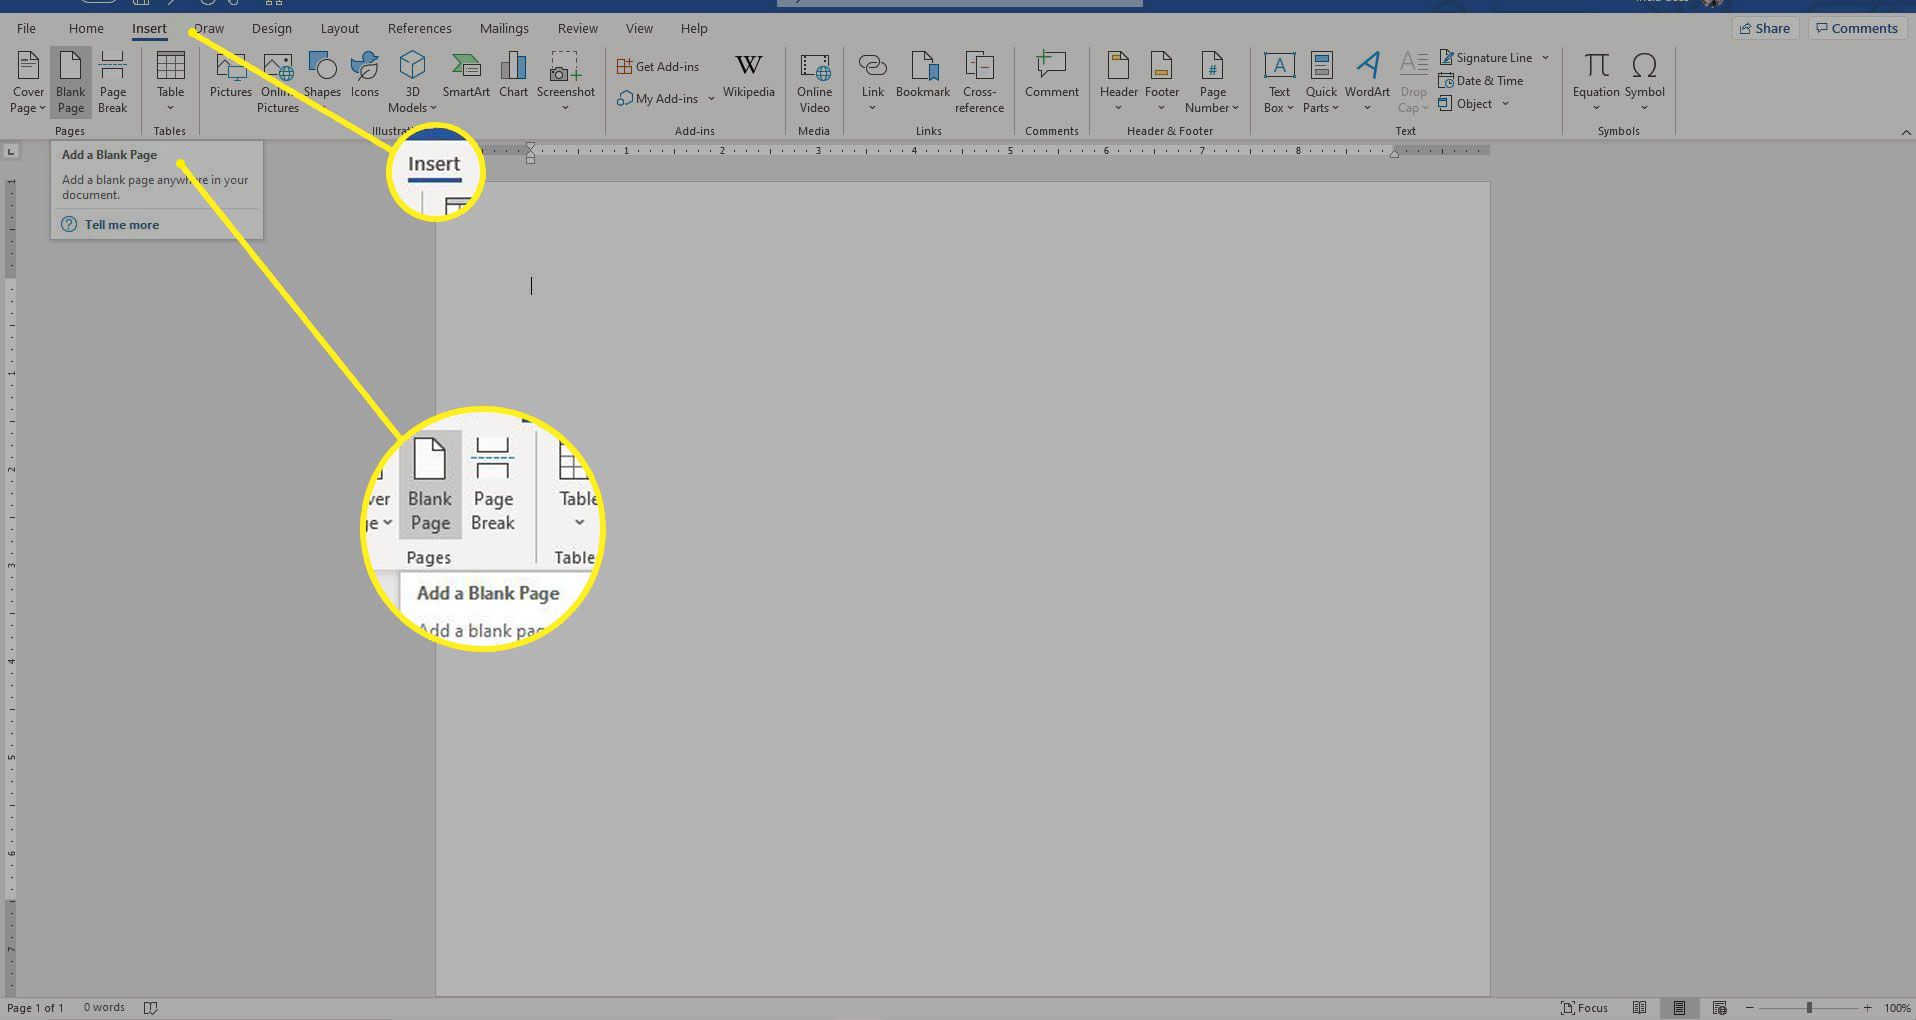Switch to Print Layout view

coord(1679,1007)
